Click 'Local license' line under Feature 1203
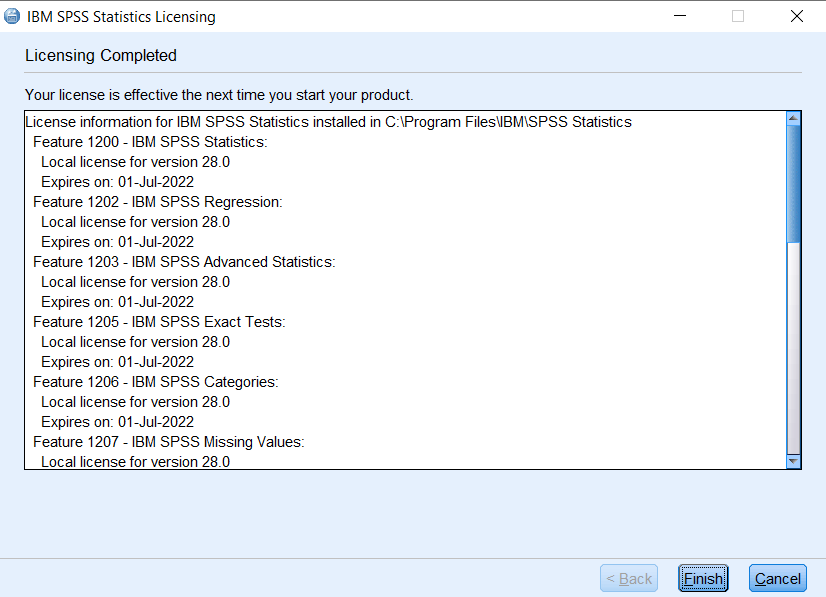Image resolution: width=826 pixels, height=597 pixels. click(135, 282)
